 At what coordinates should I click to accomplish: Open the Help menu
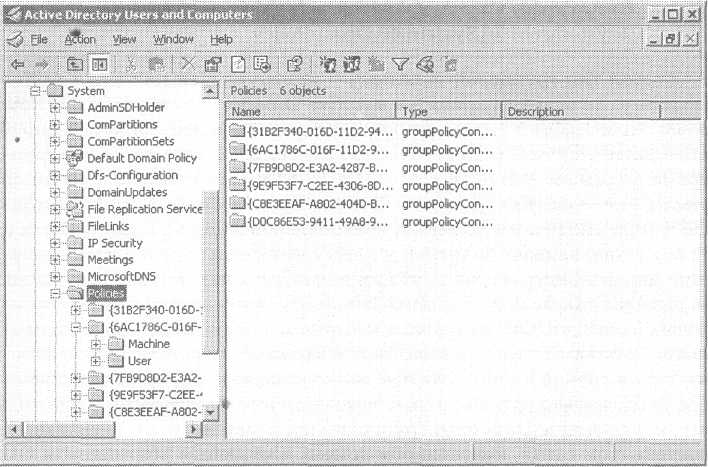(221, 40)
